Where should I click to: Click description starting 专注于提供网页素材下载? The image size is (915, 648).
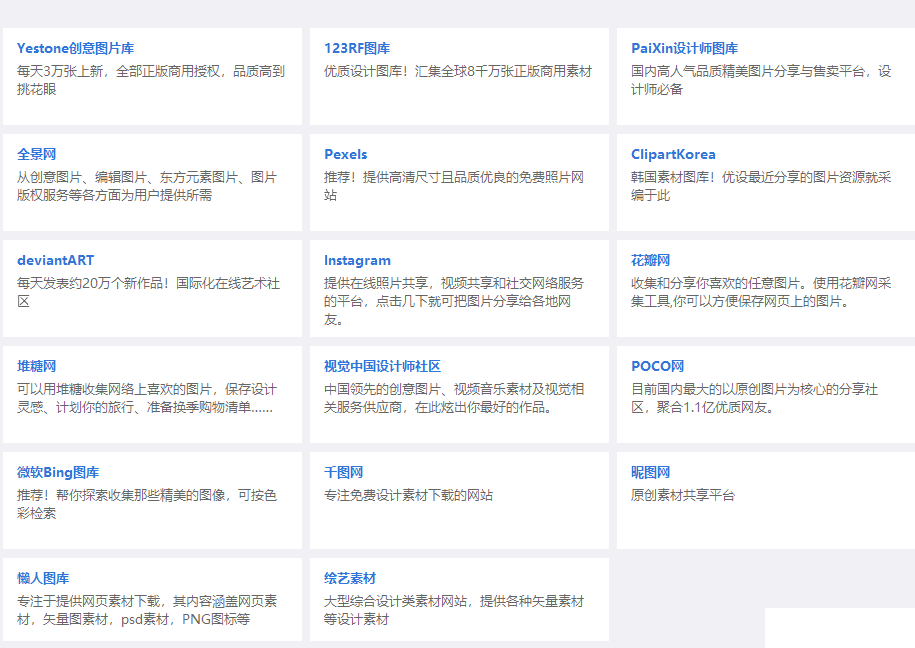(147, 610)
